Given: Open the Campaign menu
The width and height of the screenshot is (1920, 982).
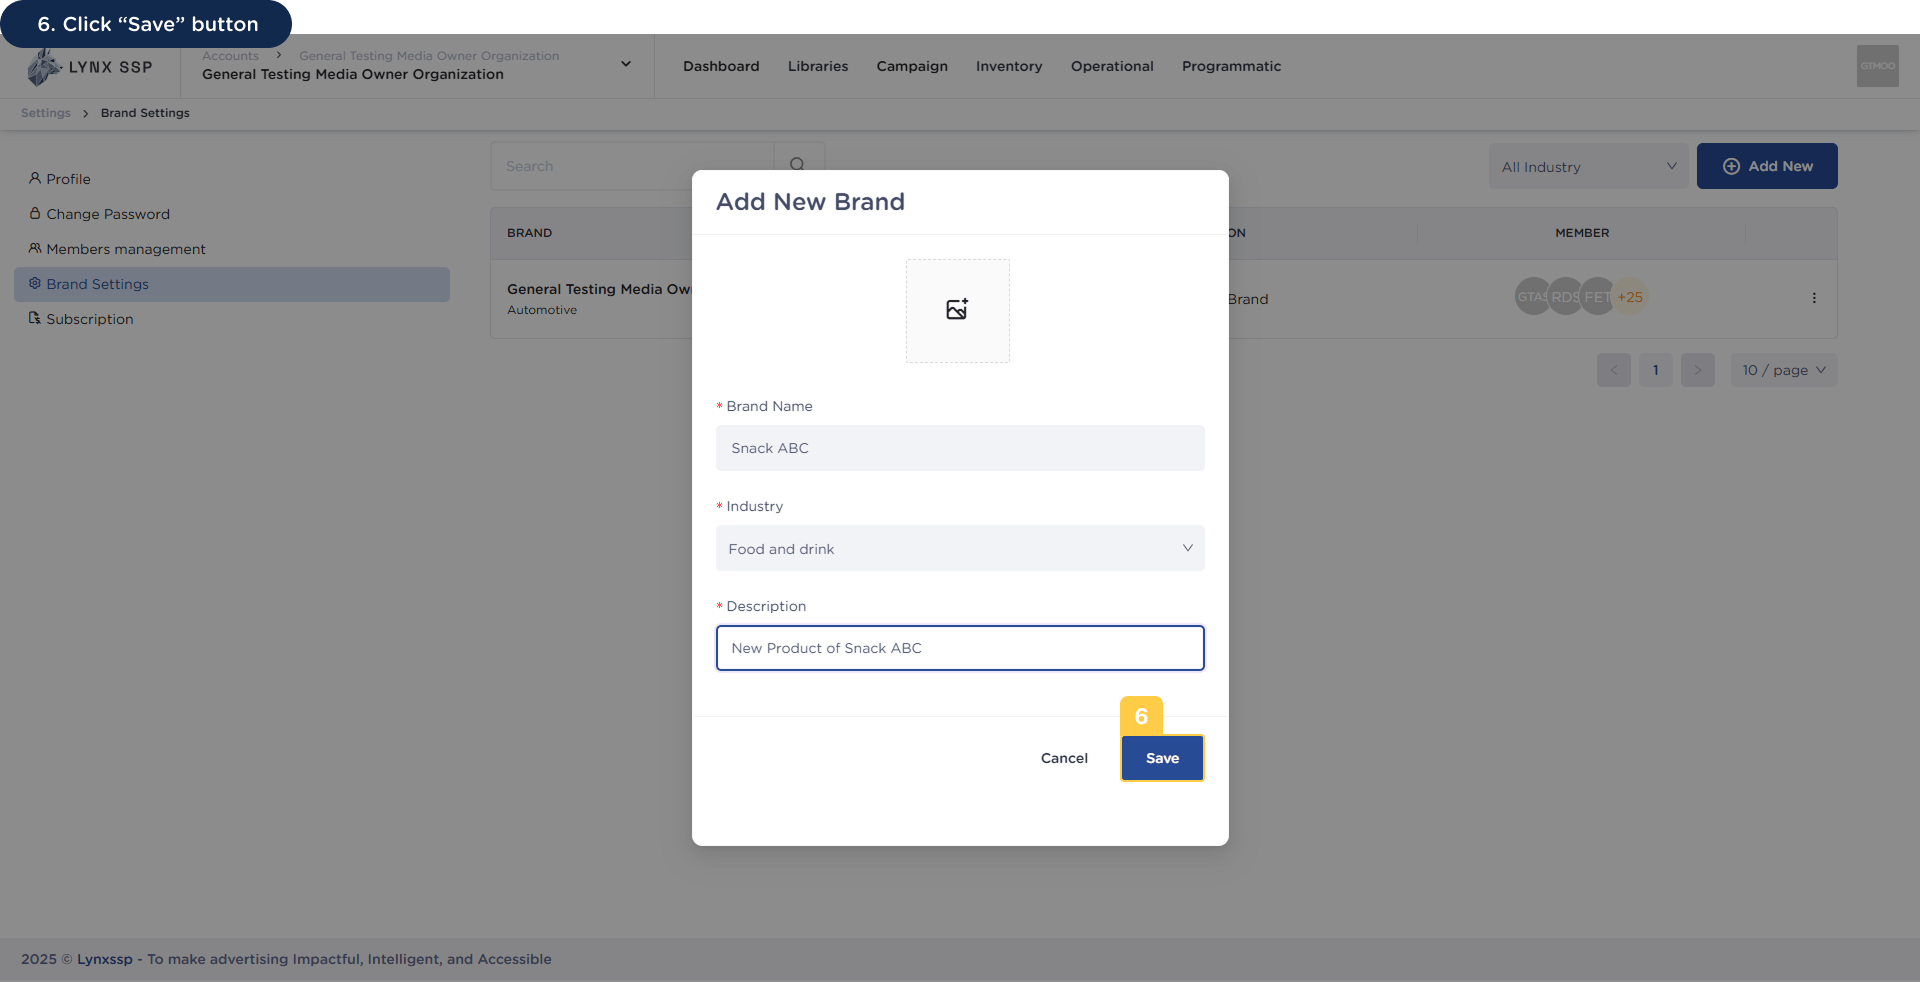Looking at the screenshot, I should (912, 66).
